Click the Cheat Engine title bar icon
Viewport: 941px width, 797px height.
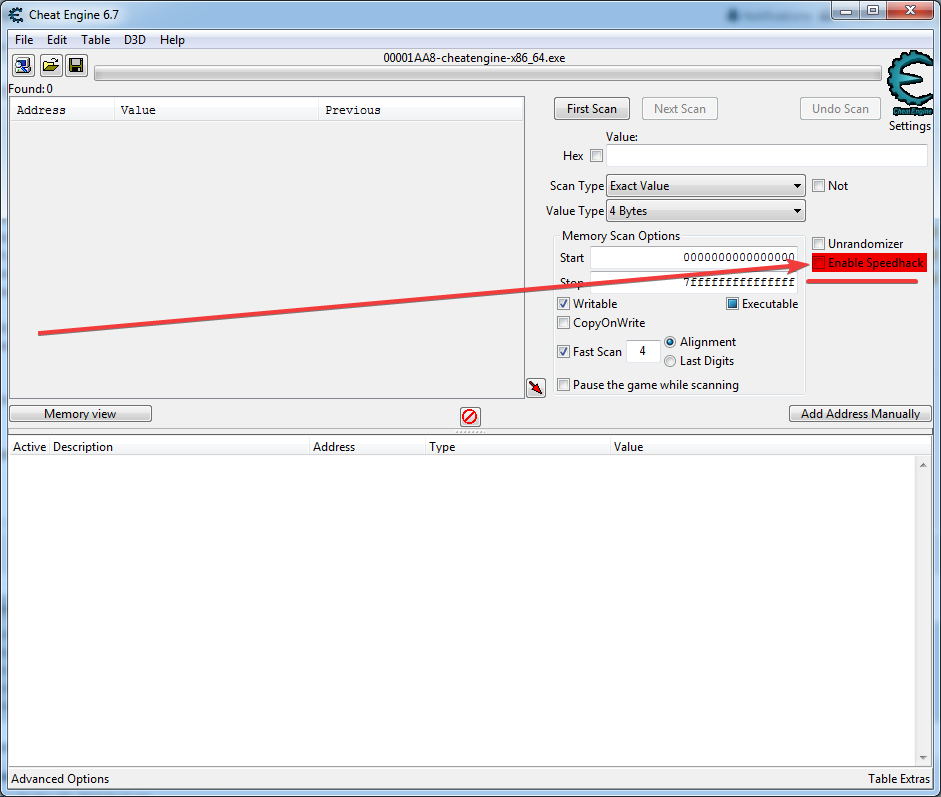16,15
